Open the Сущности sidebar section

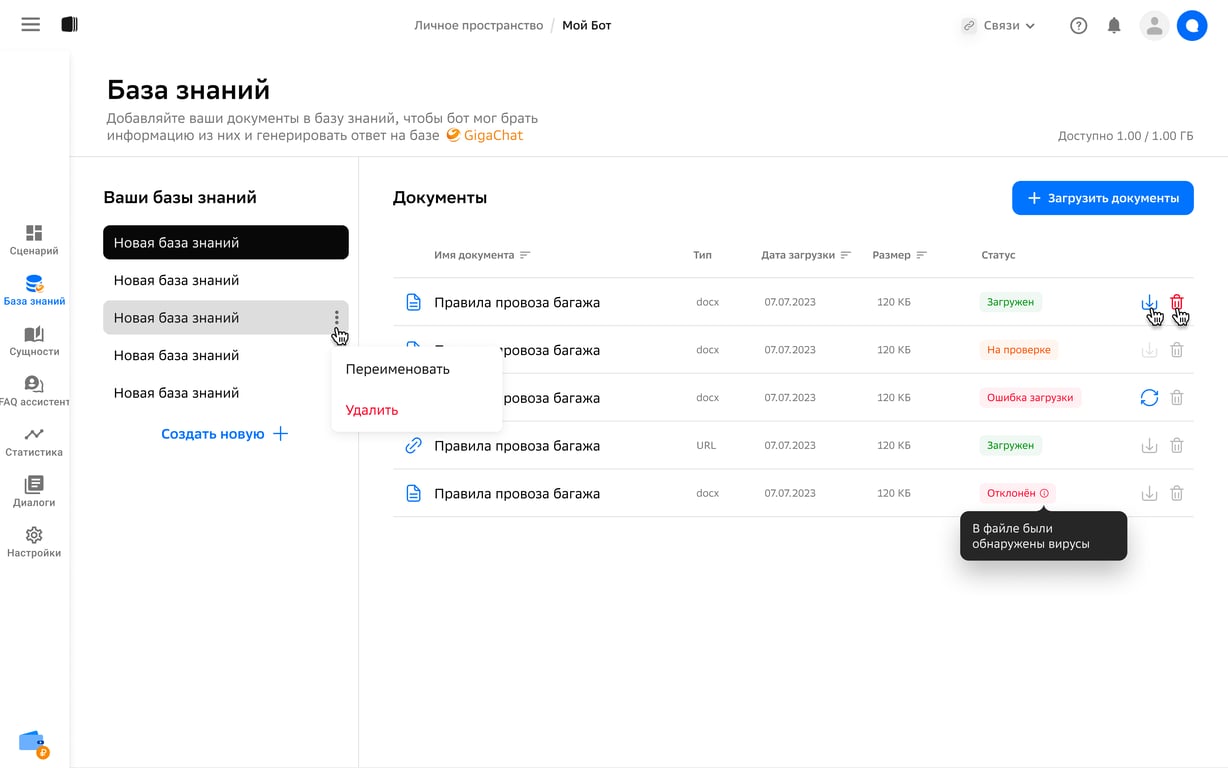34,341
